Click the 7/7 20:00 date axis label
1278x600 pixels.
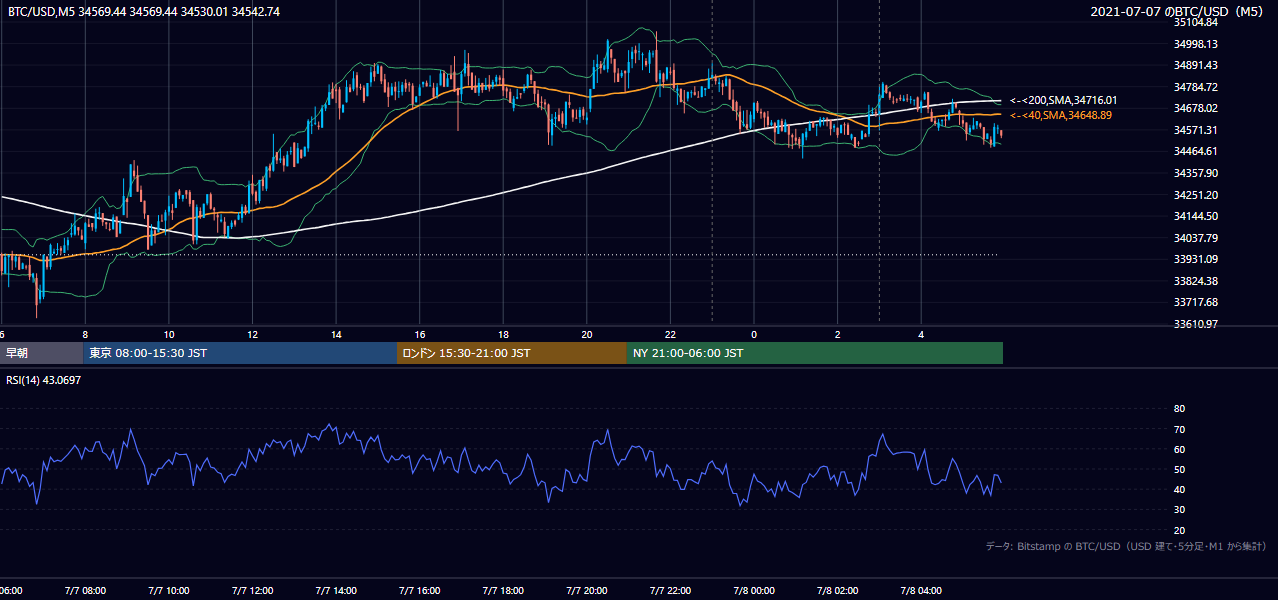587,591
